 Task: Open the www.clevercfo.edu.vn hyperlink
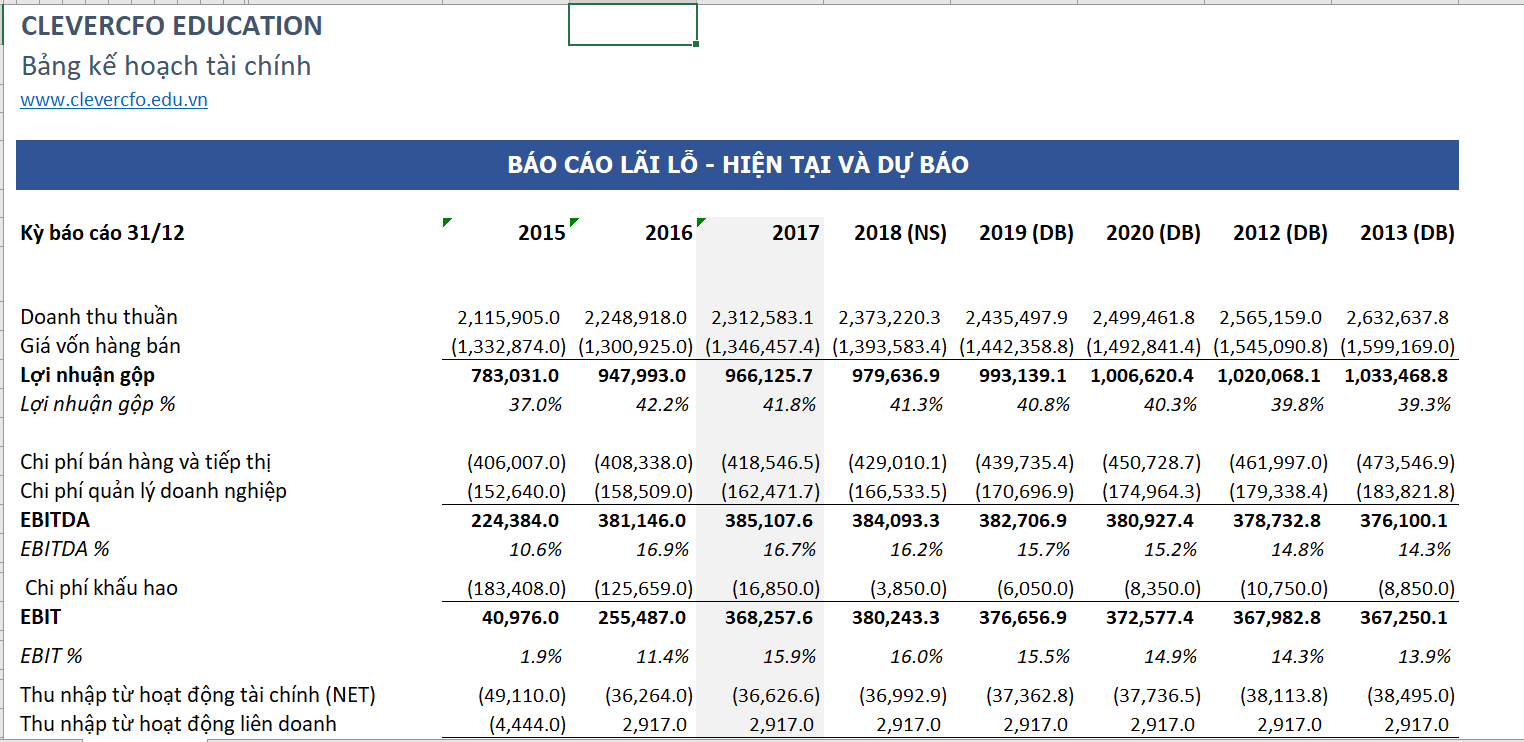pos(114,100)
